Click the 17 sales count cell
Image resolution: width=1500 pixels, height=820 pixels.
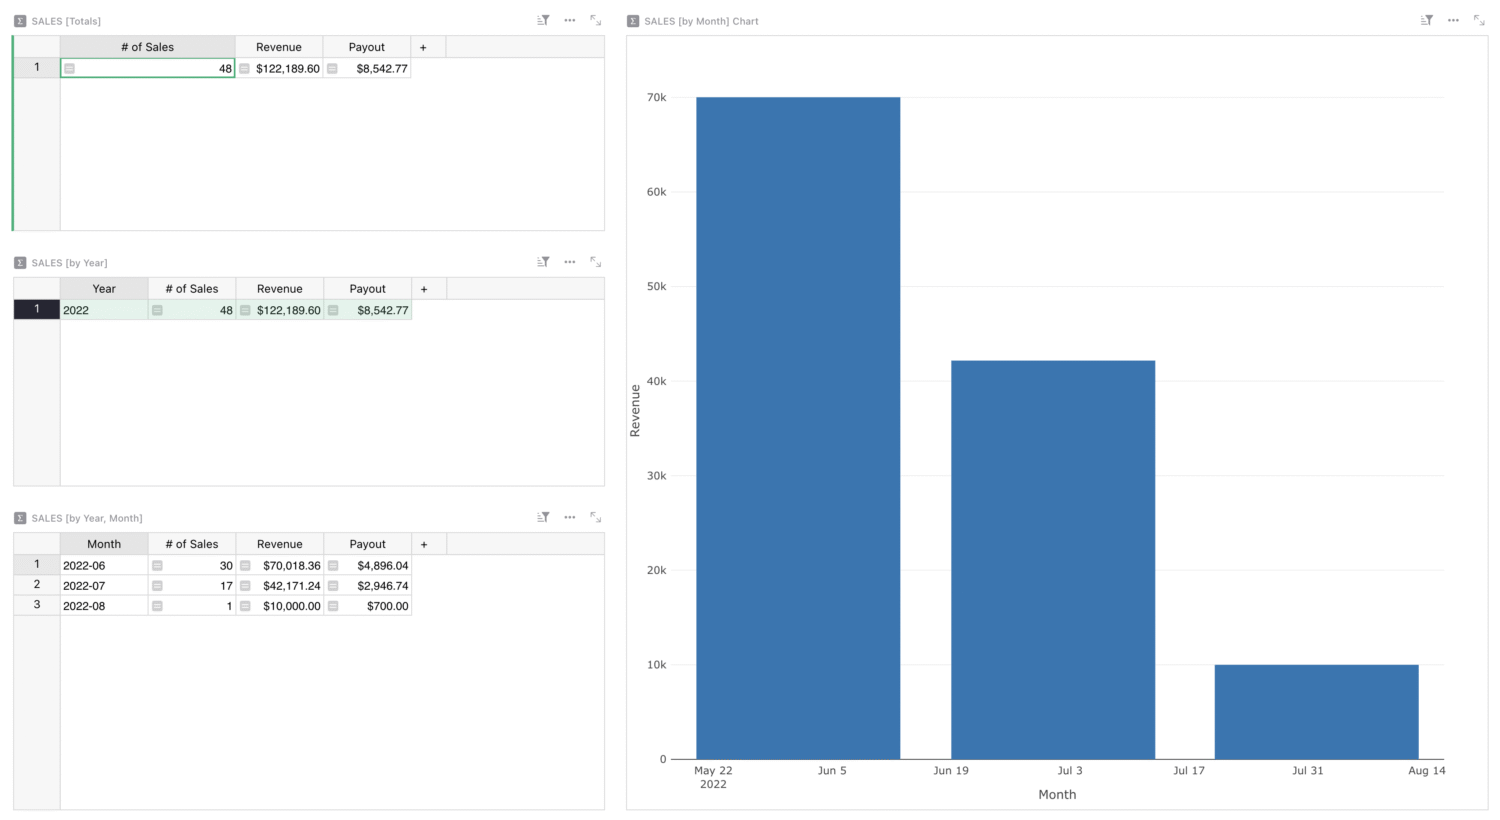(x=192, y=586)
